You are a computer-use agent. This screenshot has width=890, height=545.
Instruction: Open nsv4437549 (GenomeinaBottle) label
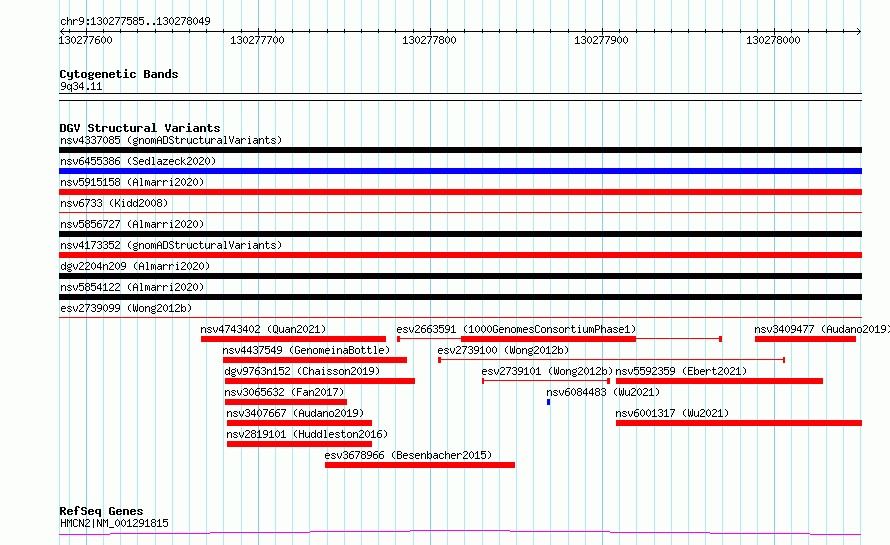tap(307, 350)
